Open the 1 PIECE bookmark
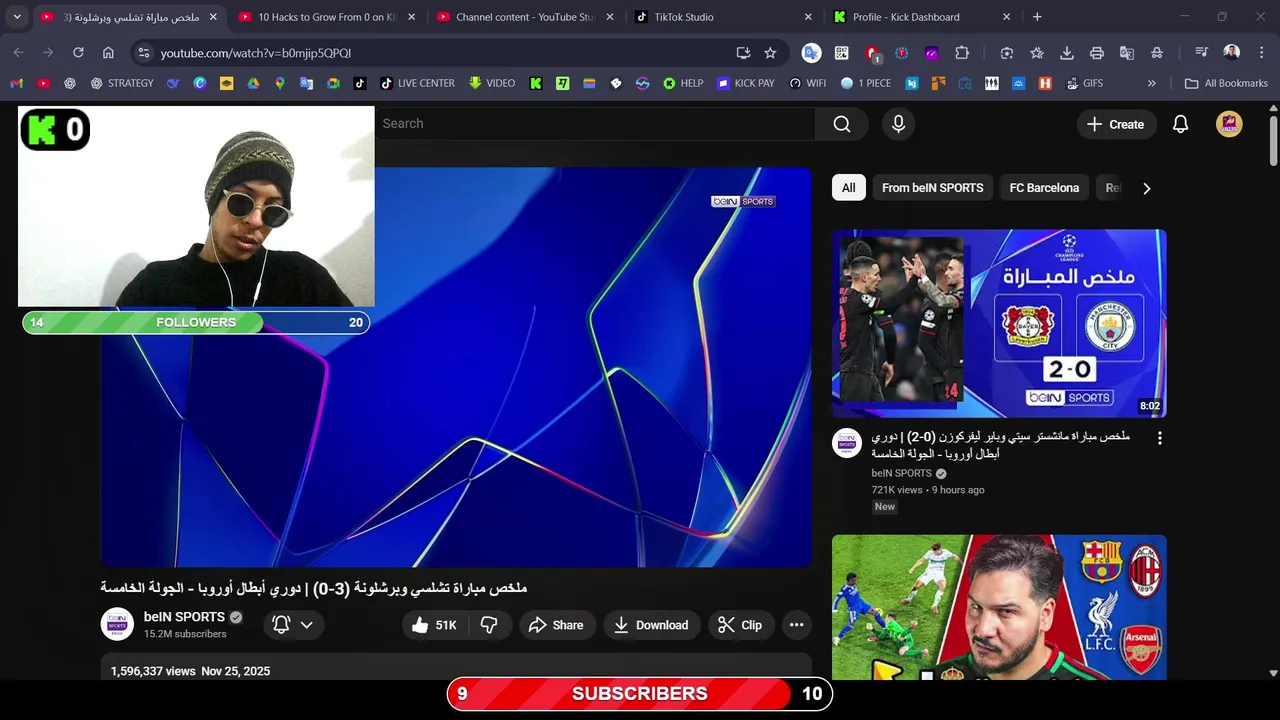Viewport: 1280px width, 720px height. (x=866, y=83)
